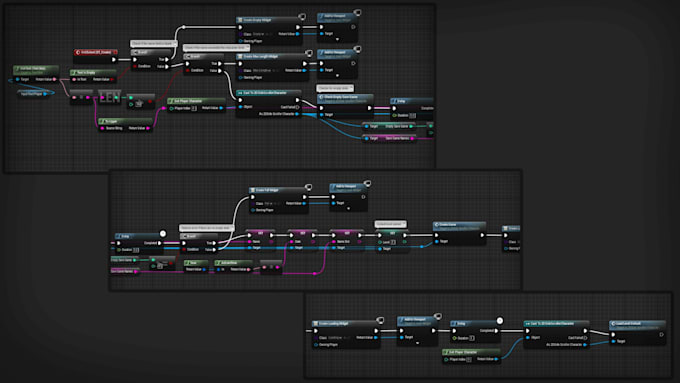Screen dimensions: 680x383
Task: Expand the second Add to Viewport node
Action: tap(337, 76)
